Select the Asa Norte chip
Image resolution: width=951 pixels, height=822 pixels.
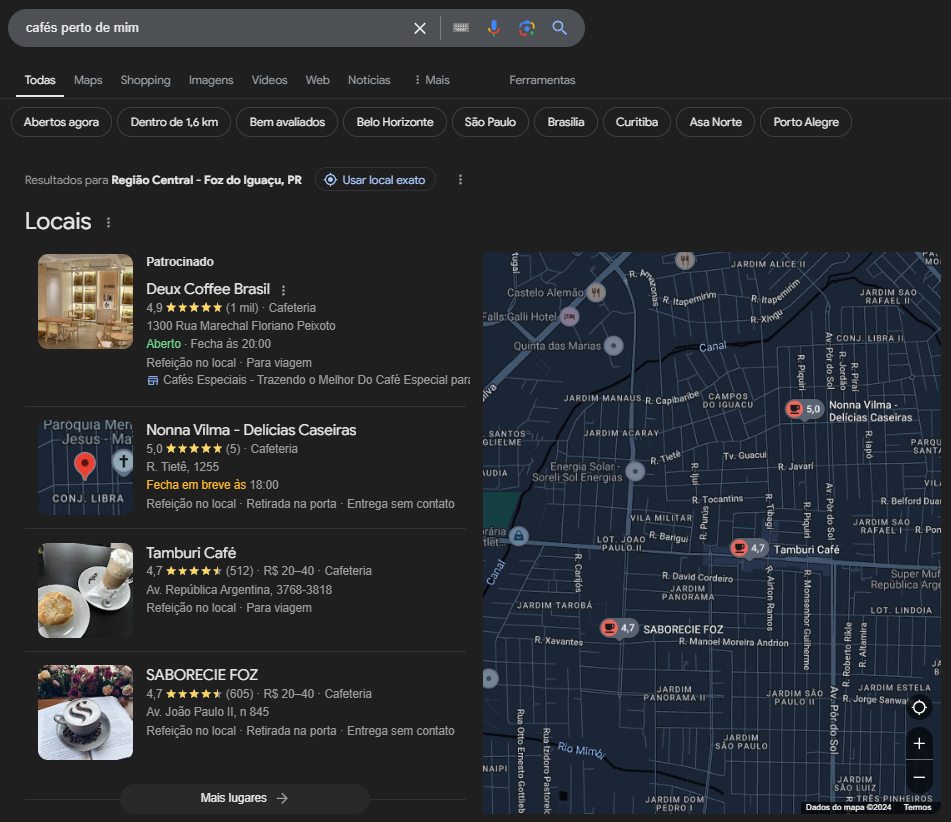[x=716, y=122]
